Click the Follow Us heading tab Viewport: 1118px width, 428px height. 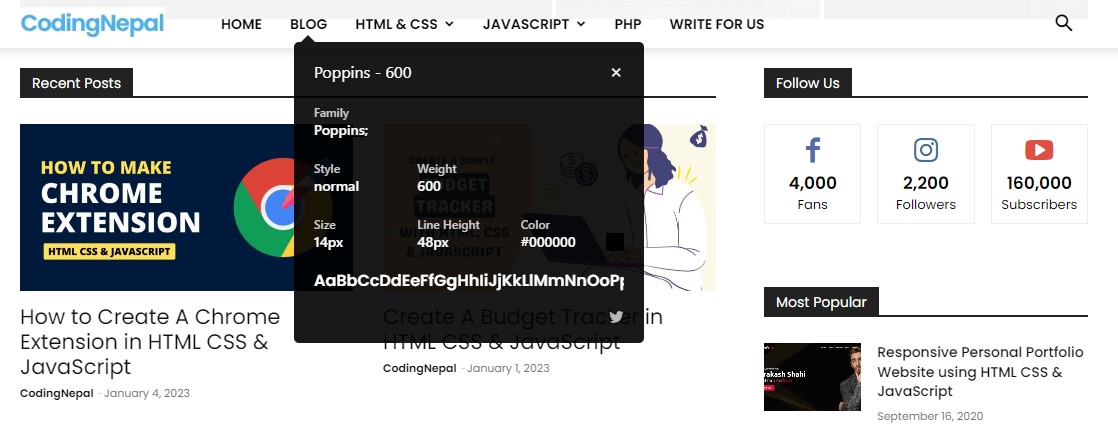pos(808,83)
